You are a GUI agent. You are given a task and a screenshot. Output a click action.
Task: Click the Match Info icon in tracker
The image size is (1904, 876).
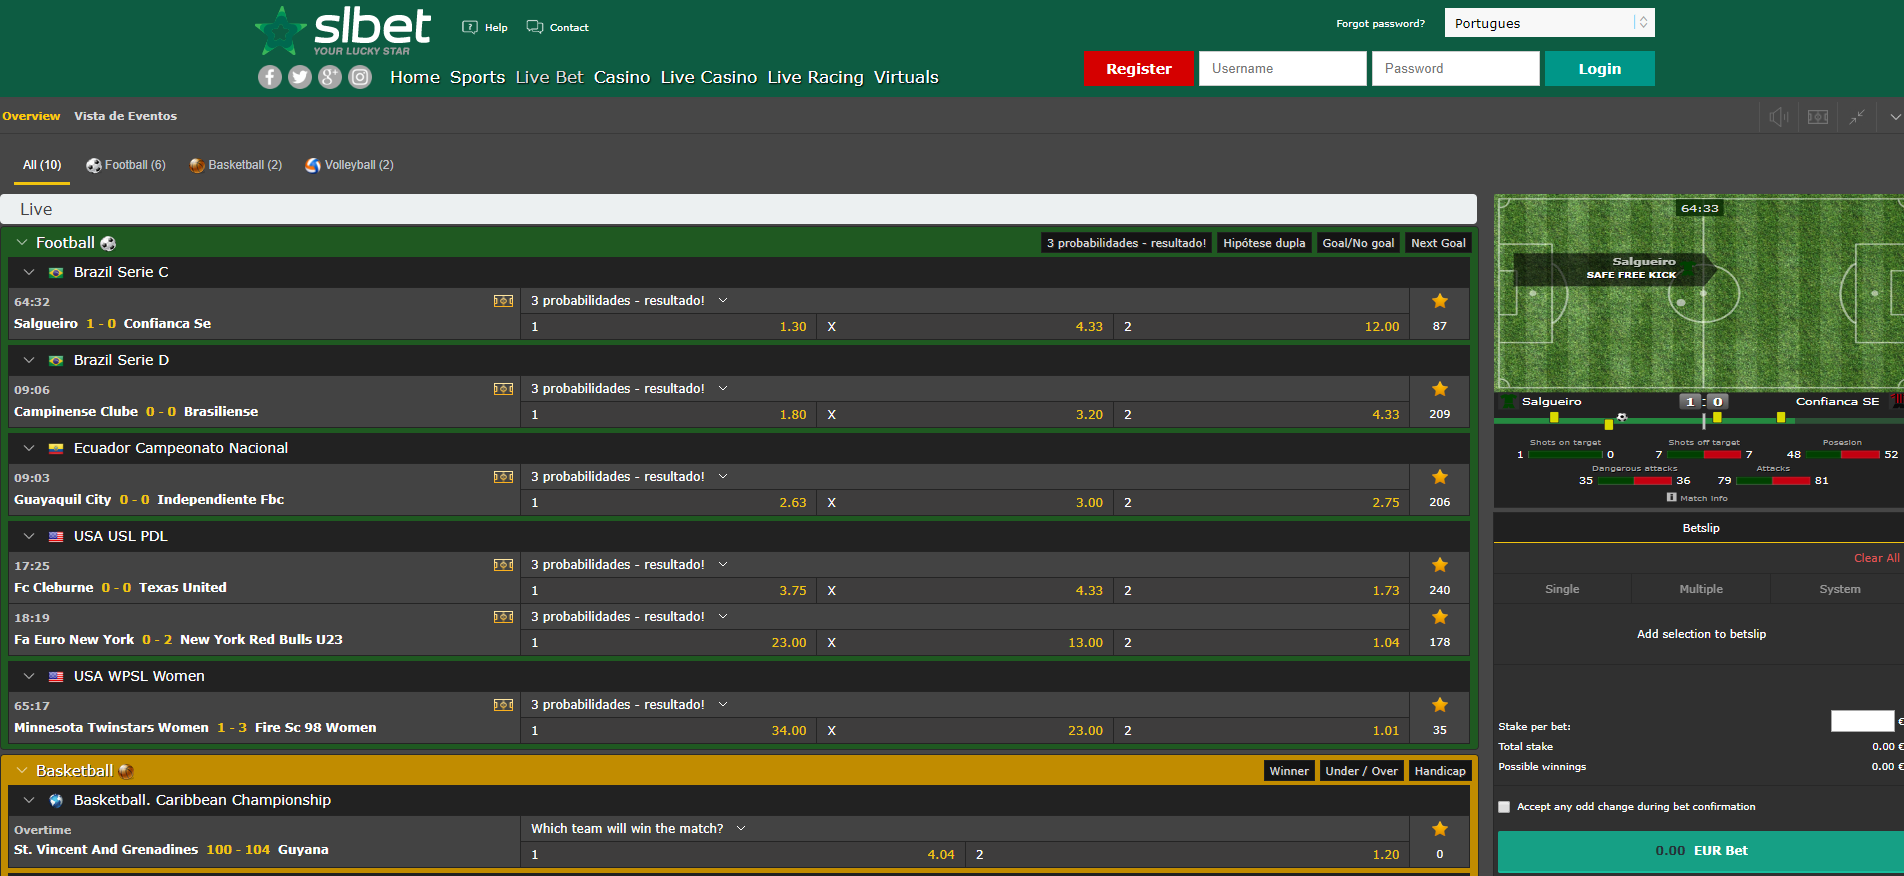1671,497
